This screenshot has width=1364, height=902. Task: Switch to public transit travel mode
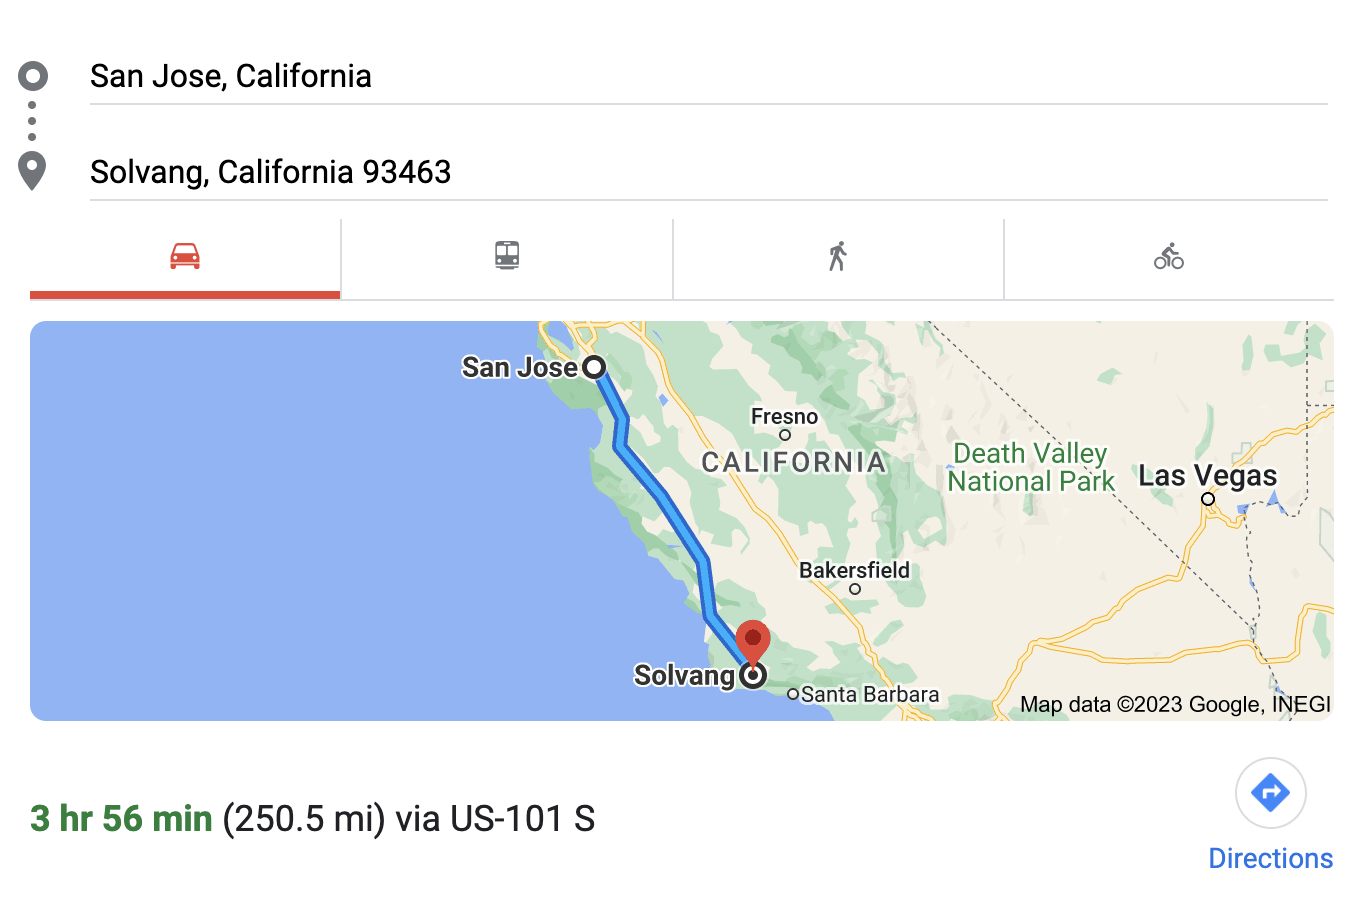[x=507, y=256]
